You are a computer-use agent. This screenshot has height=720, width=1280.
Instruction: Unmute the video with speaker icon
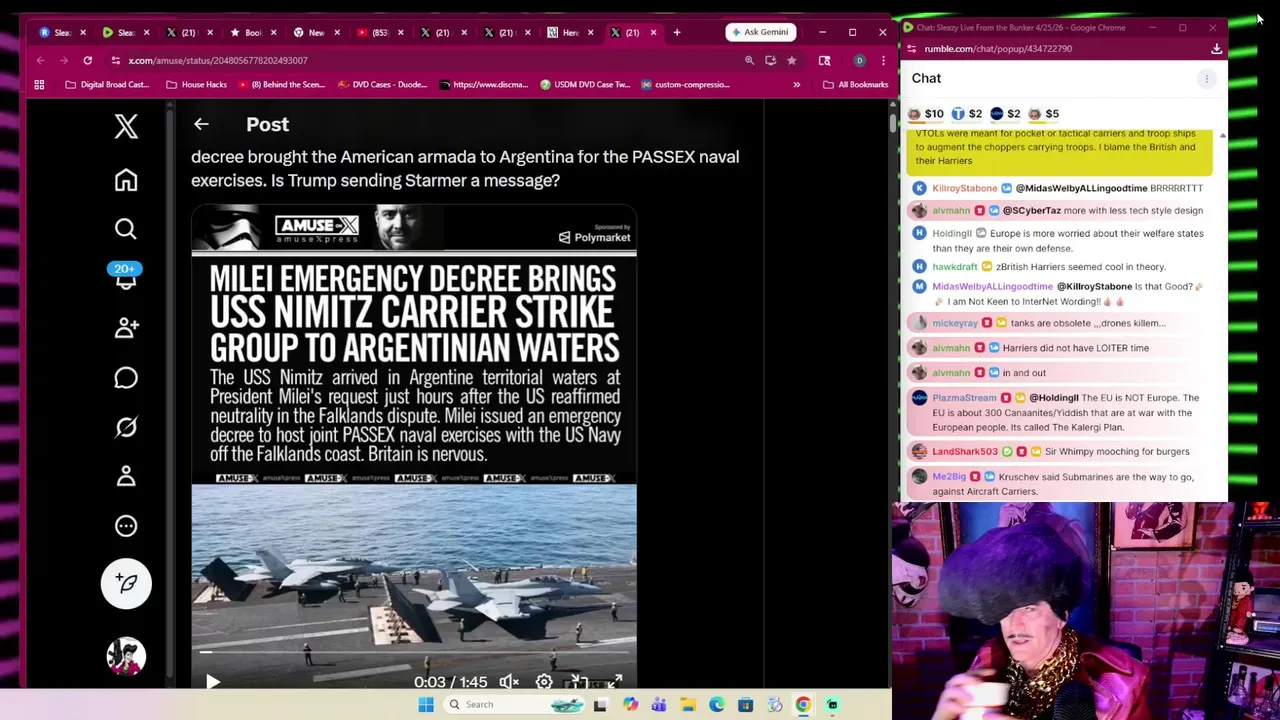click(x=509, y=682)
